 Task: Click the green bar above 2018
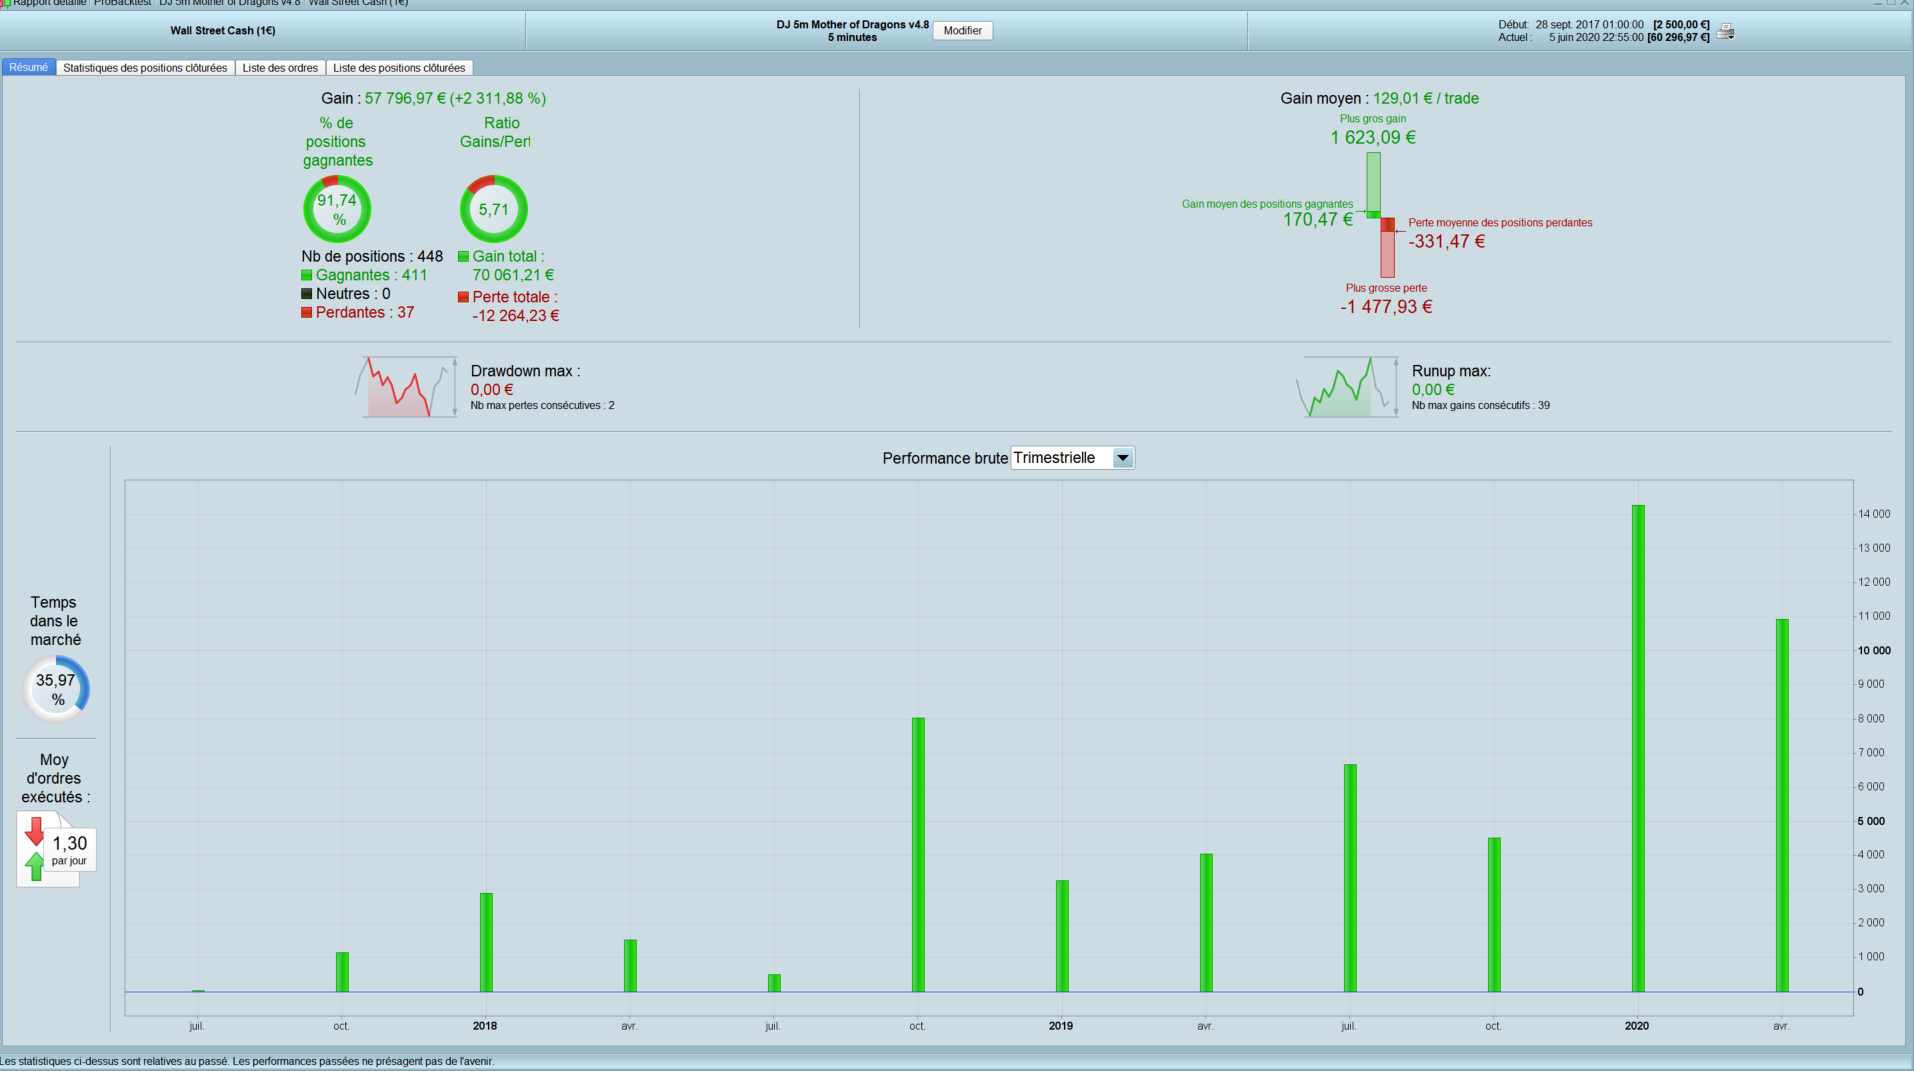486,942
